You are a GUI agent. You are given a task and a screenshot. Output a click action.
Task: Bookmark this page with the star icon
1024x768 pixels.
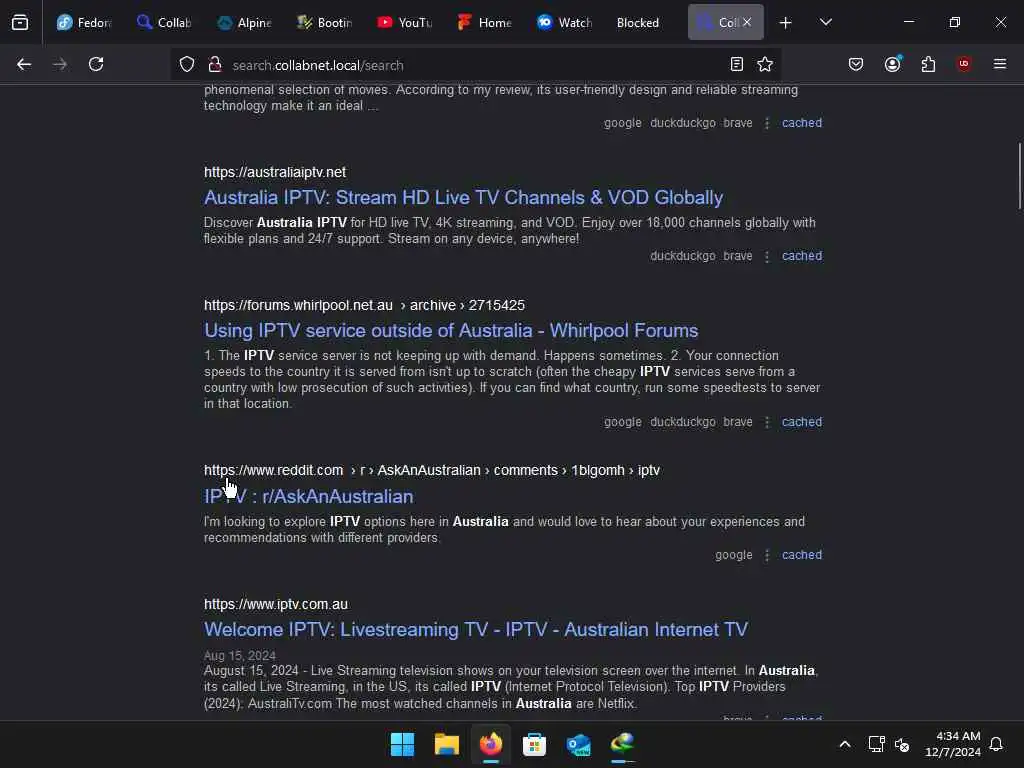pos(765,64)
